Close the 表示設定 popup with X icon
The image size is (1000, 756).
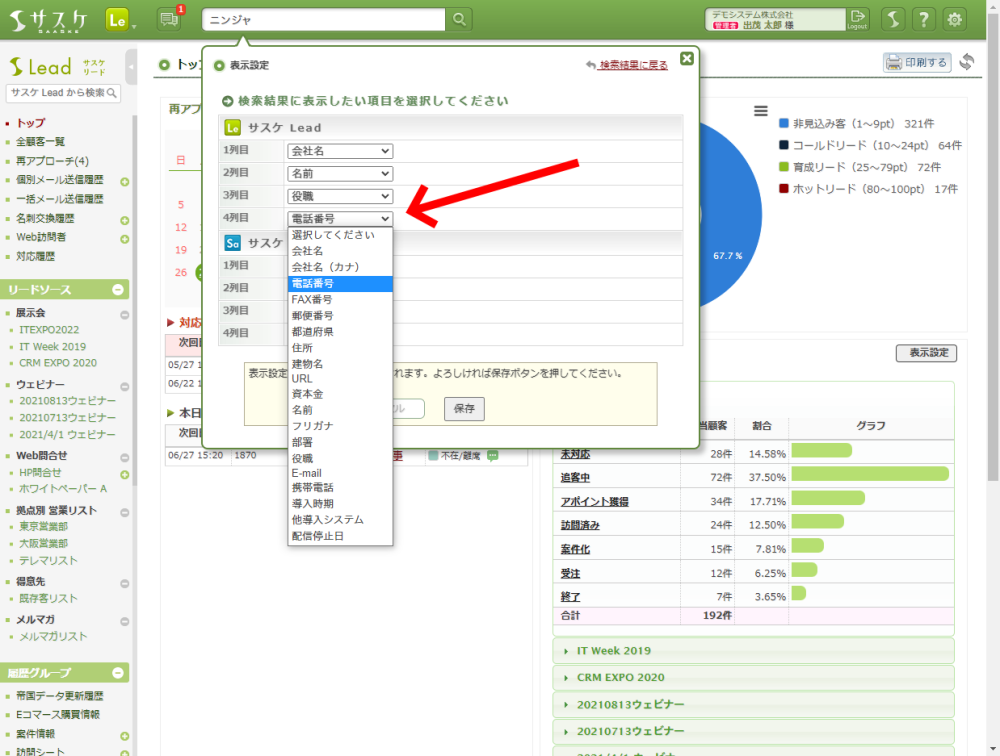pos(686,59)
